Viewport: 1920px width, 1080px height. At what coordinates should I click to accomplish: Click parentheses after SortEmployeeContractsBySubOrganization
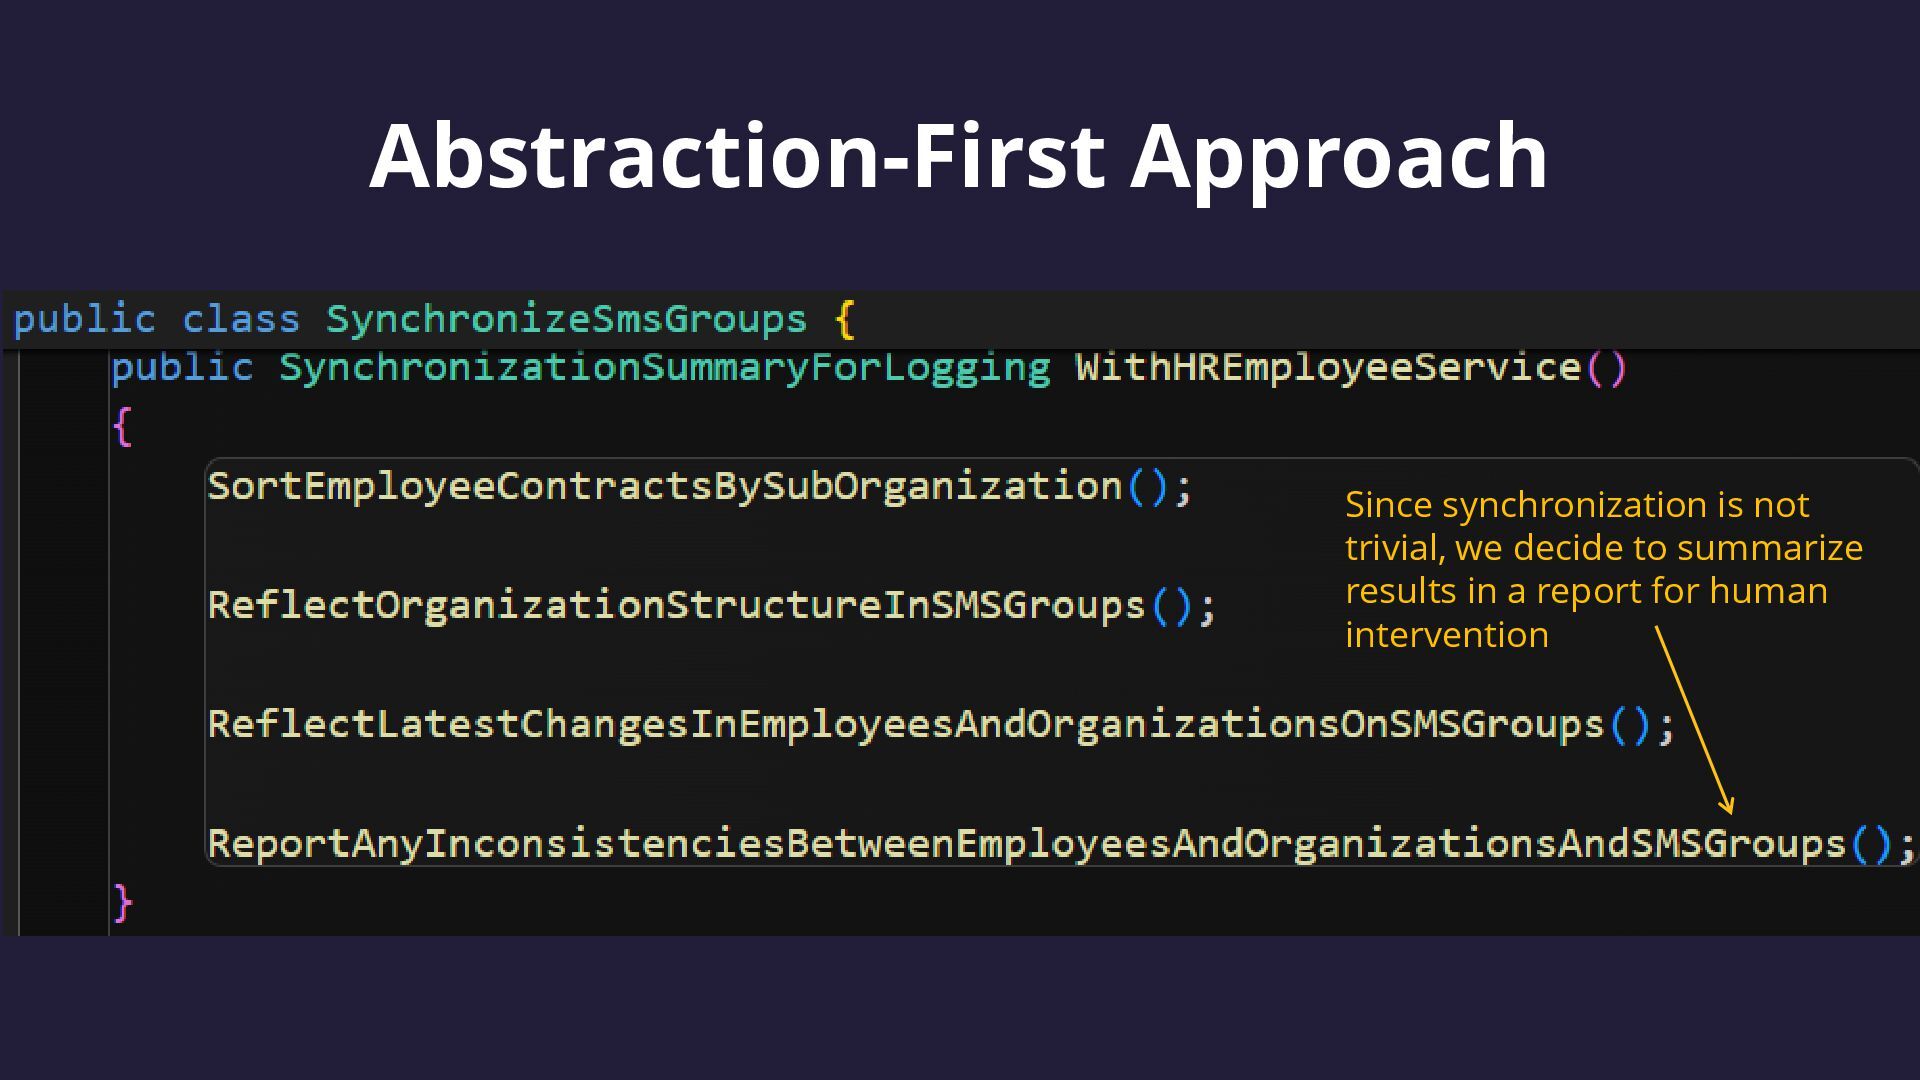(x=1148, y=487)
